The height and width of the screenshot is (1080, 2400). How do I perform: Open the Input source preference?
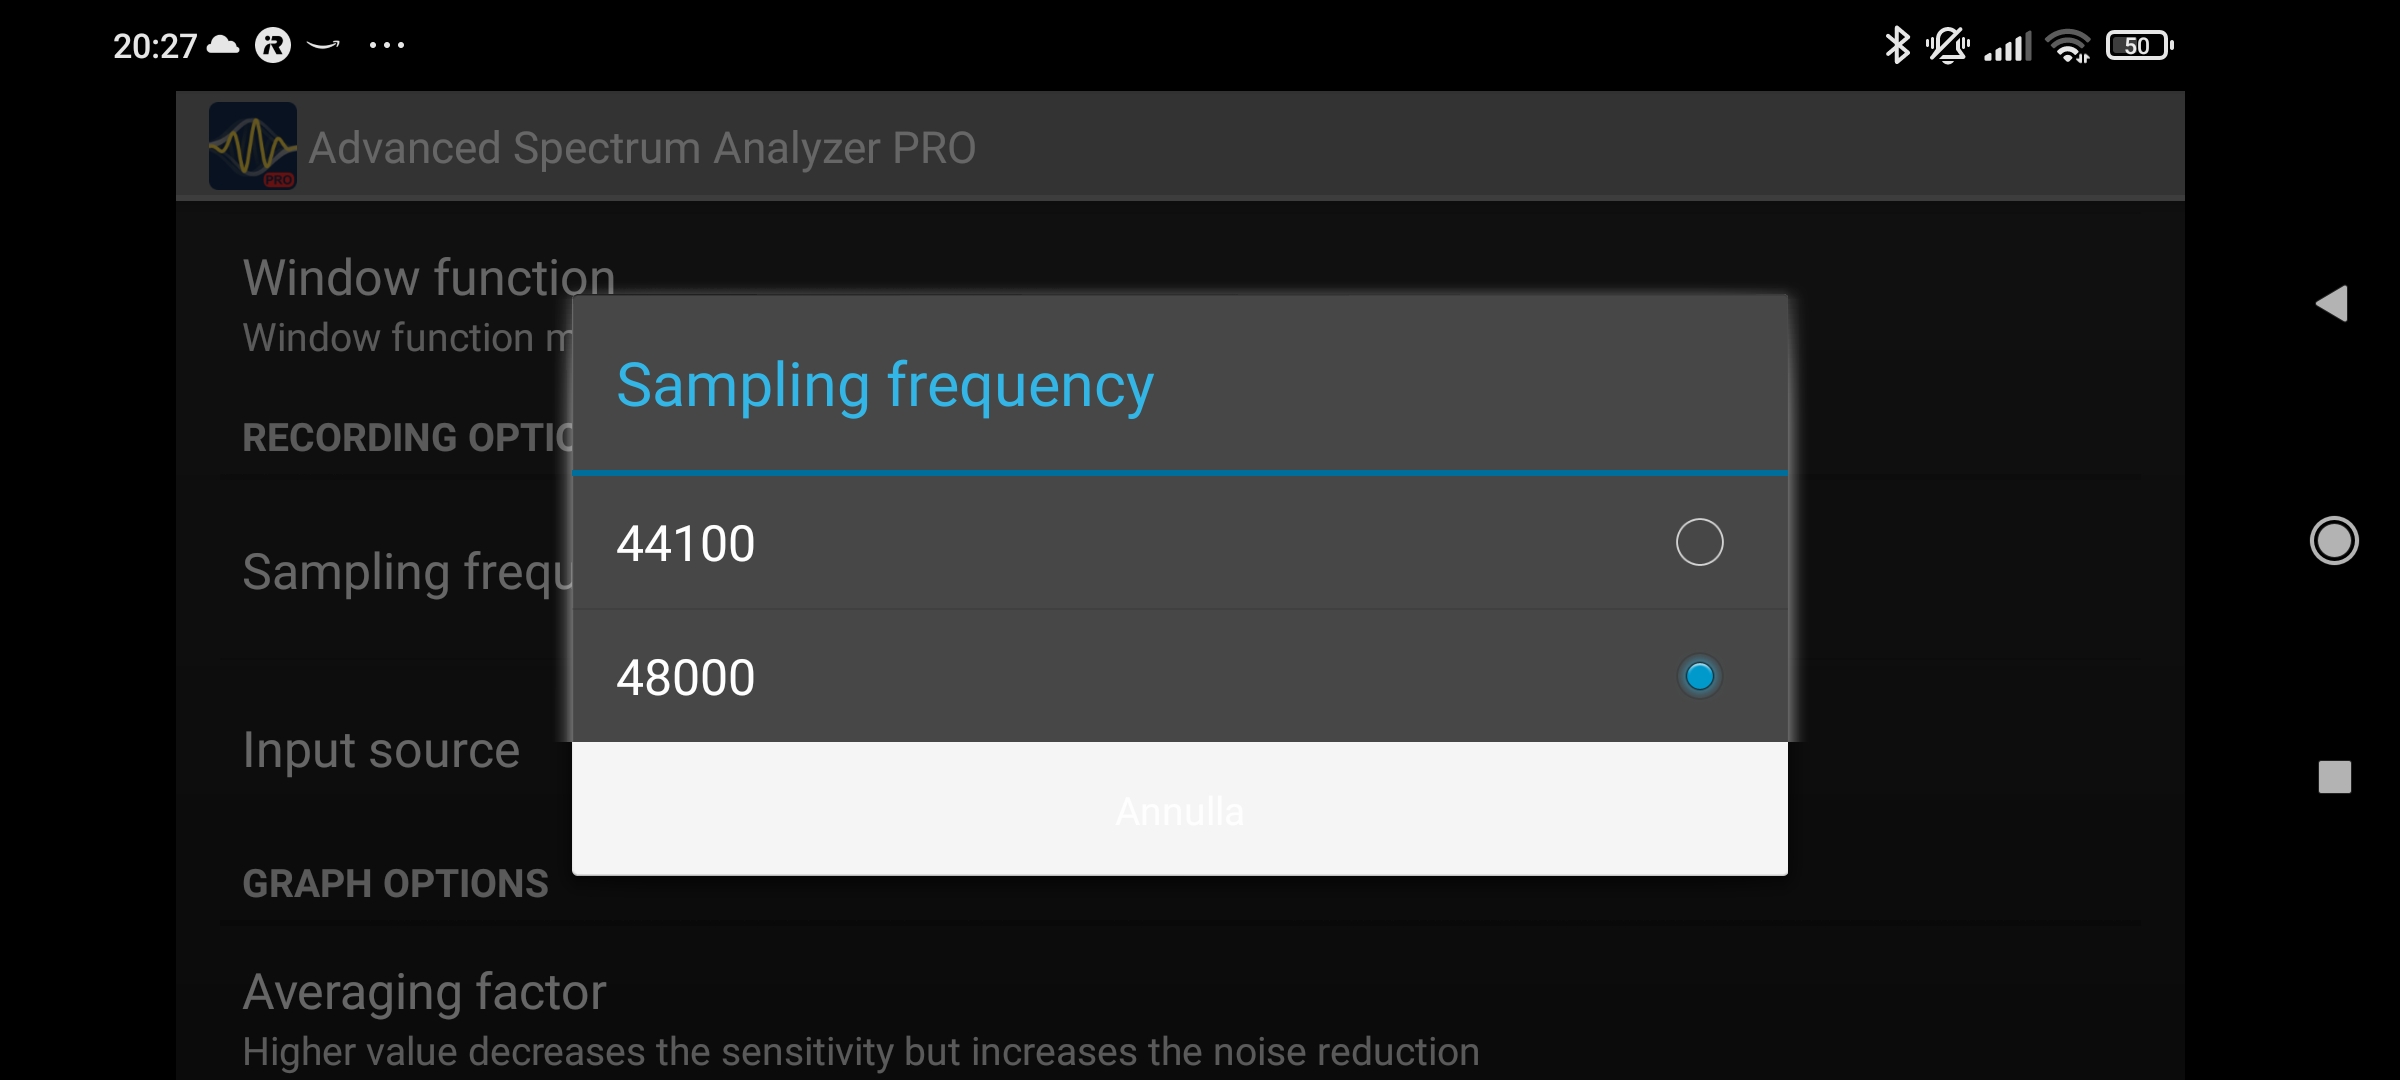tap(381, 750)
